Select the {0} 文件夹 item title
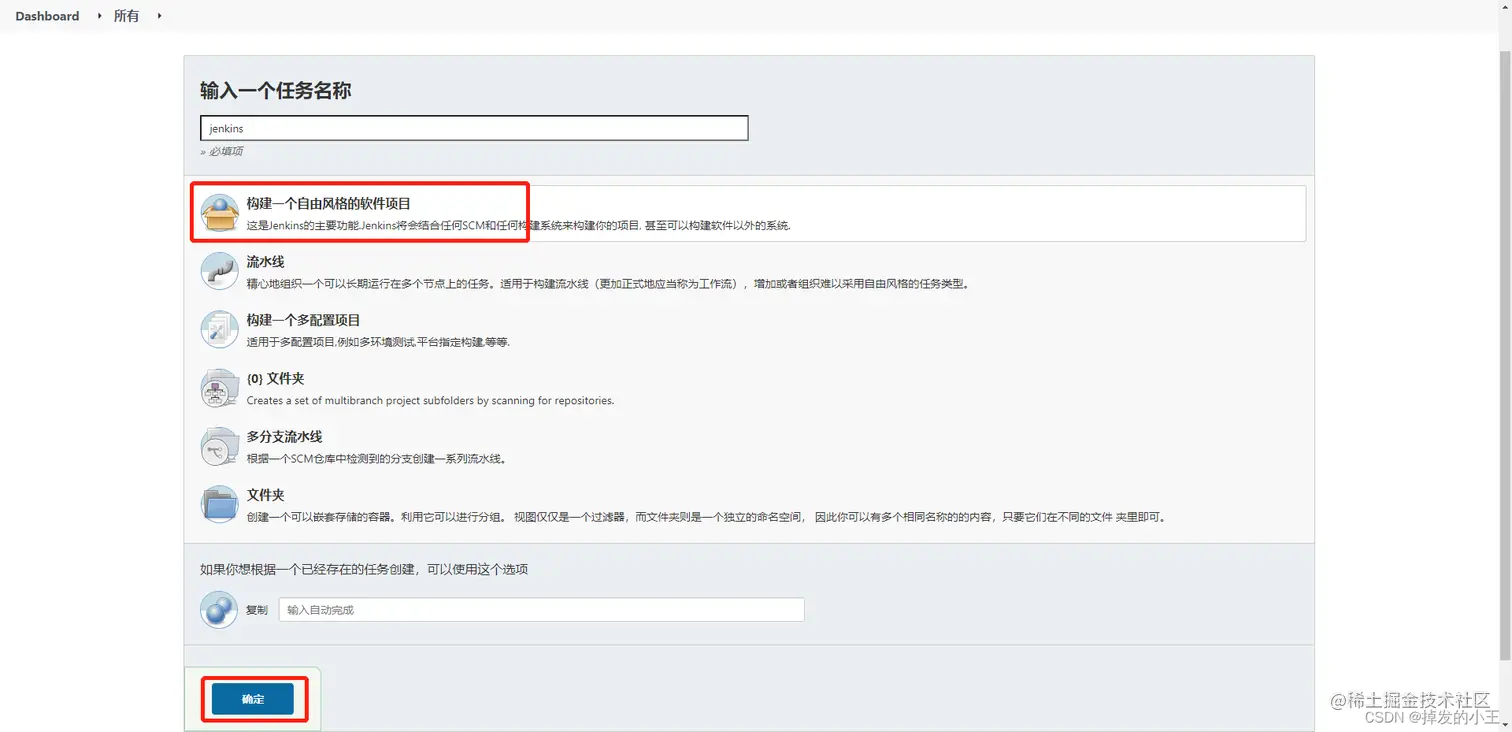 276,378
